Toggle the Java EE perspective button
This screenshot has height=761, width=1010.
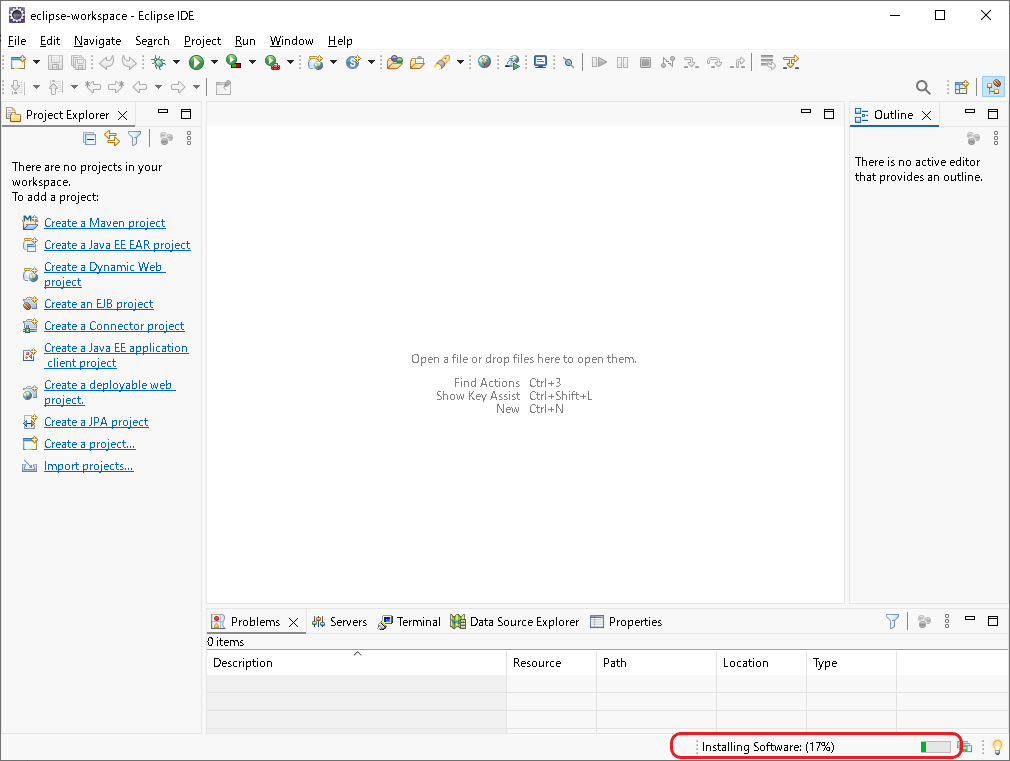993,88
